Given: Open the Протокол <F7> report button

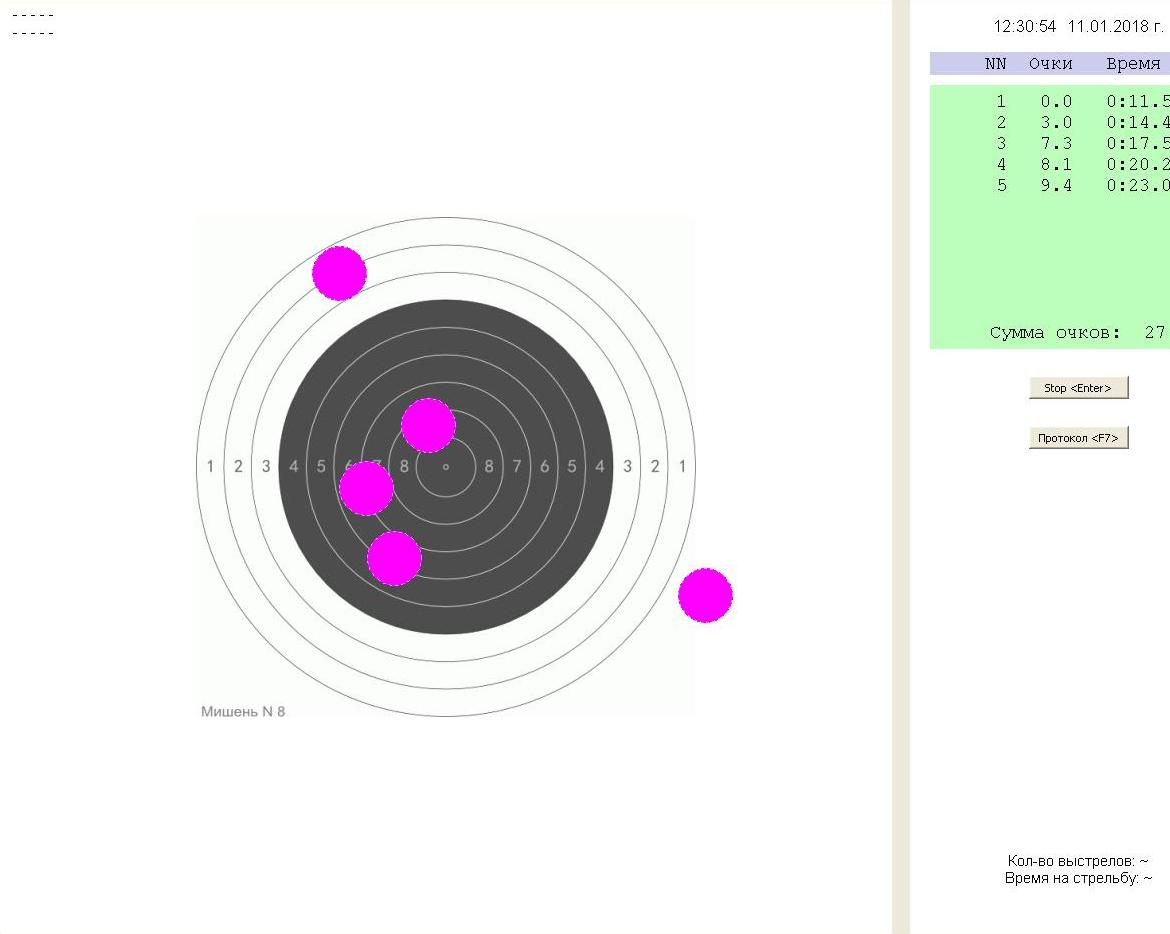Looking at the screenshot, I should pos(1078,438).
